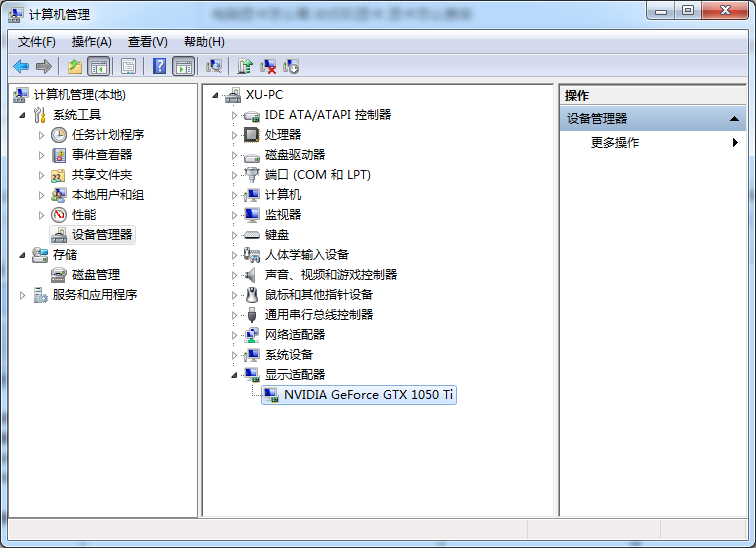Toggle the show/hide action pane button
The width and height of the screenshot is (756, 548).
[x=183, y=66]
